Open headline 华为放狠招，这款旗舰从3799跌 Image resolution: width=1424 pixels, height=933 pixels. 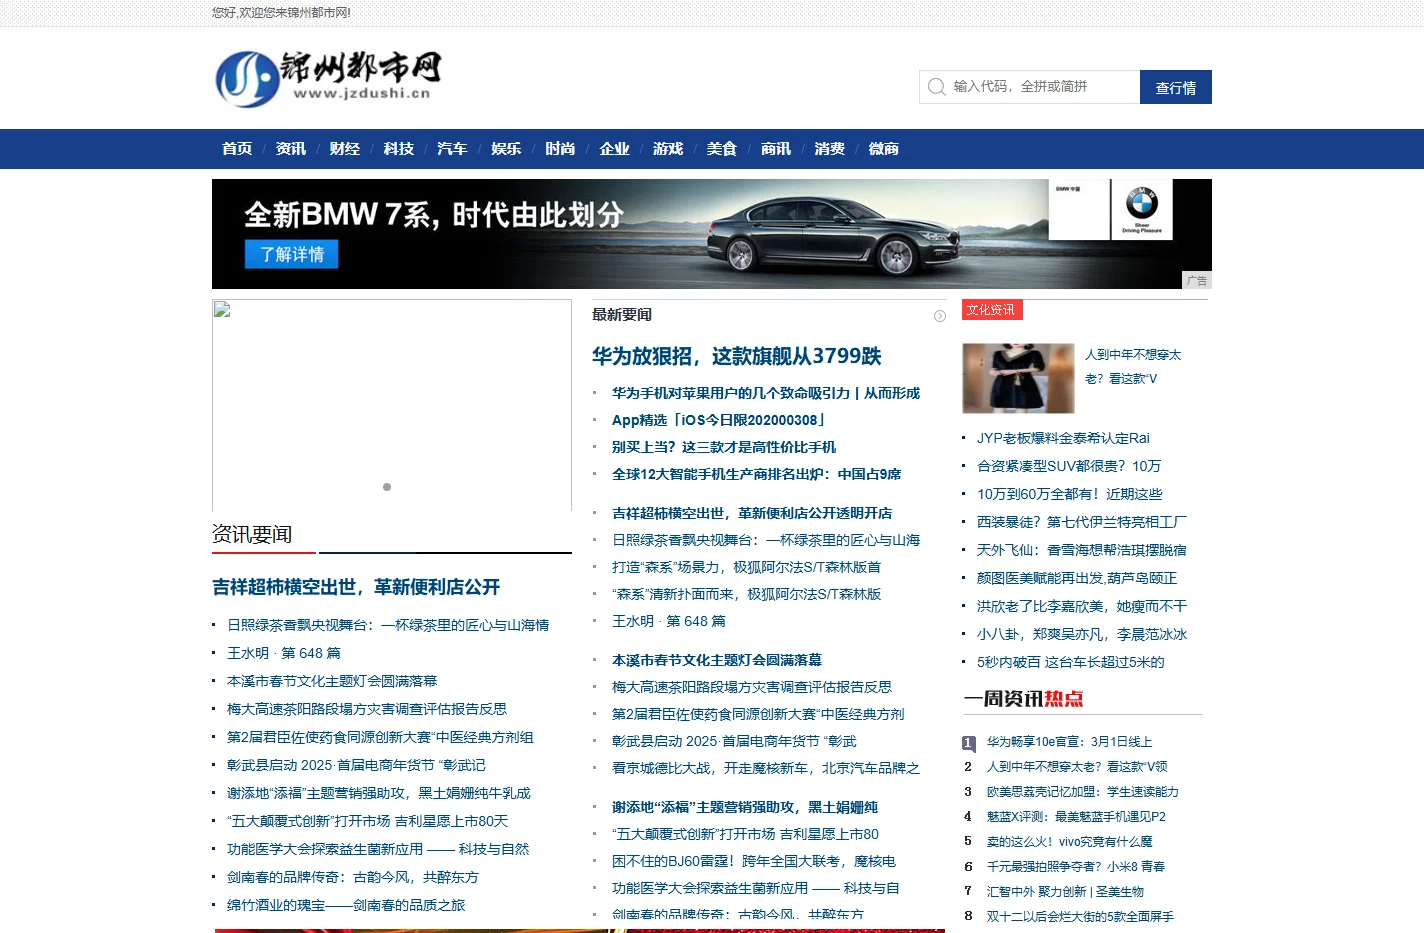pos(736,356)
